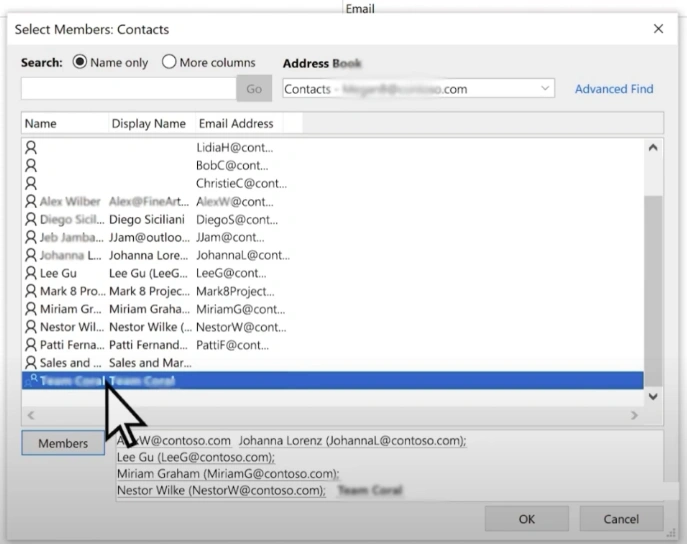Click contact icon beside Jeb Jamba
The height and width of the screenshot is (544, 687).
(x=31, y=237)
